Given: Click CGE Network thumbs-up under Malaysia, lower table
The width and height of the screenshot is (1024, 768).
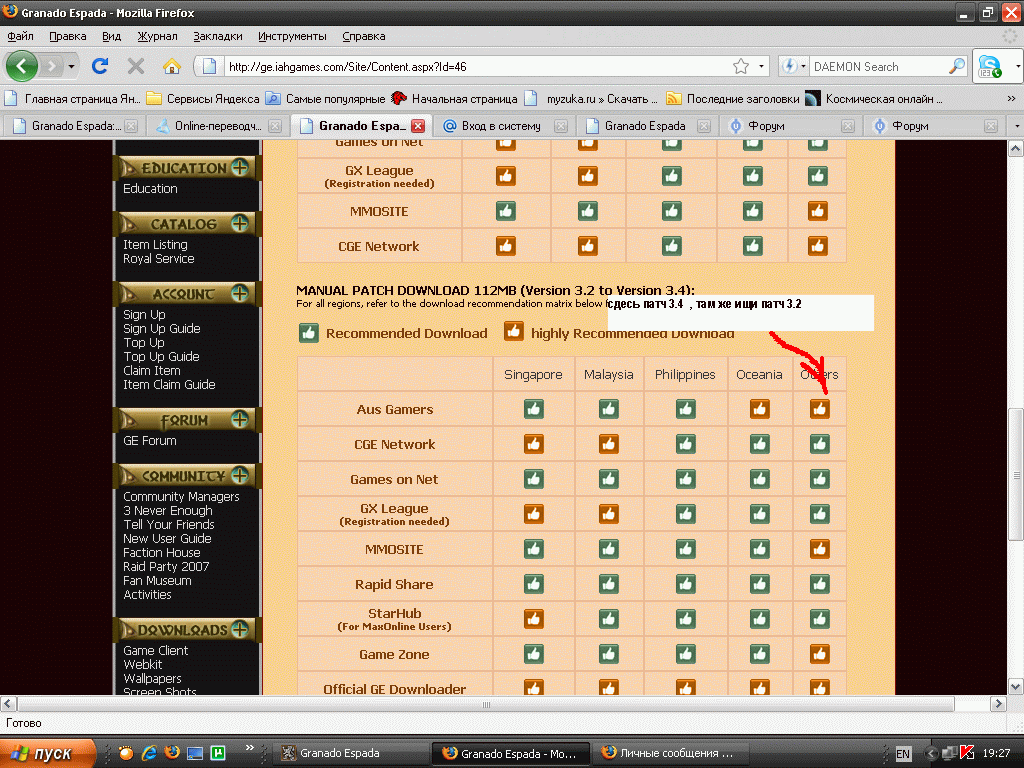Looking at the screenshot, I should point(608,444).
